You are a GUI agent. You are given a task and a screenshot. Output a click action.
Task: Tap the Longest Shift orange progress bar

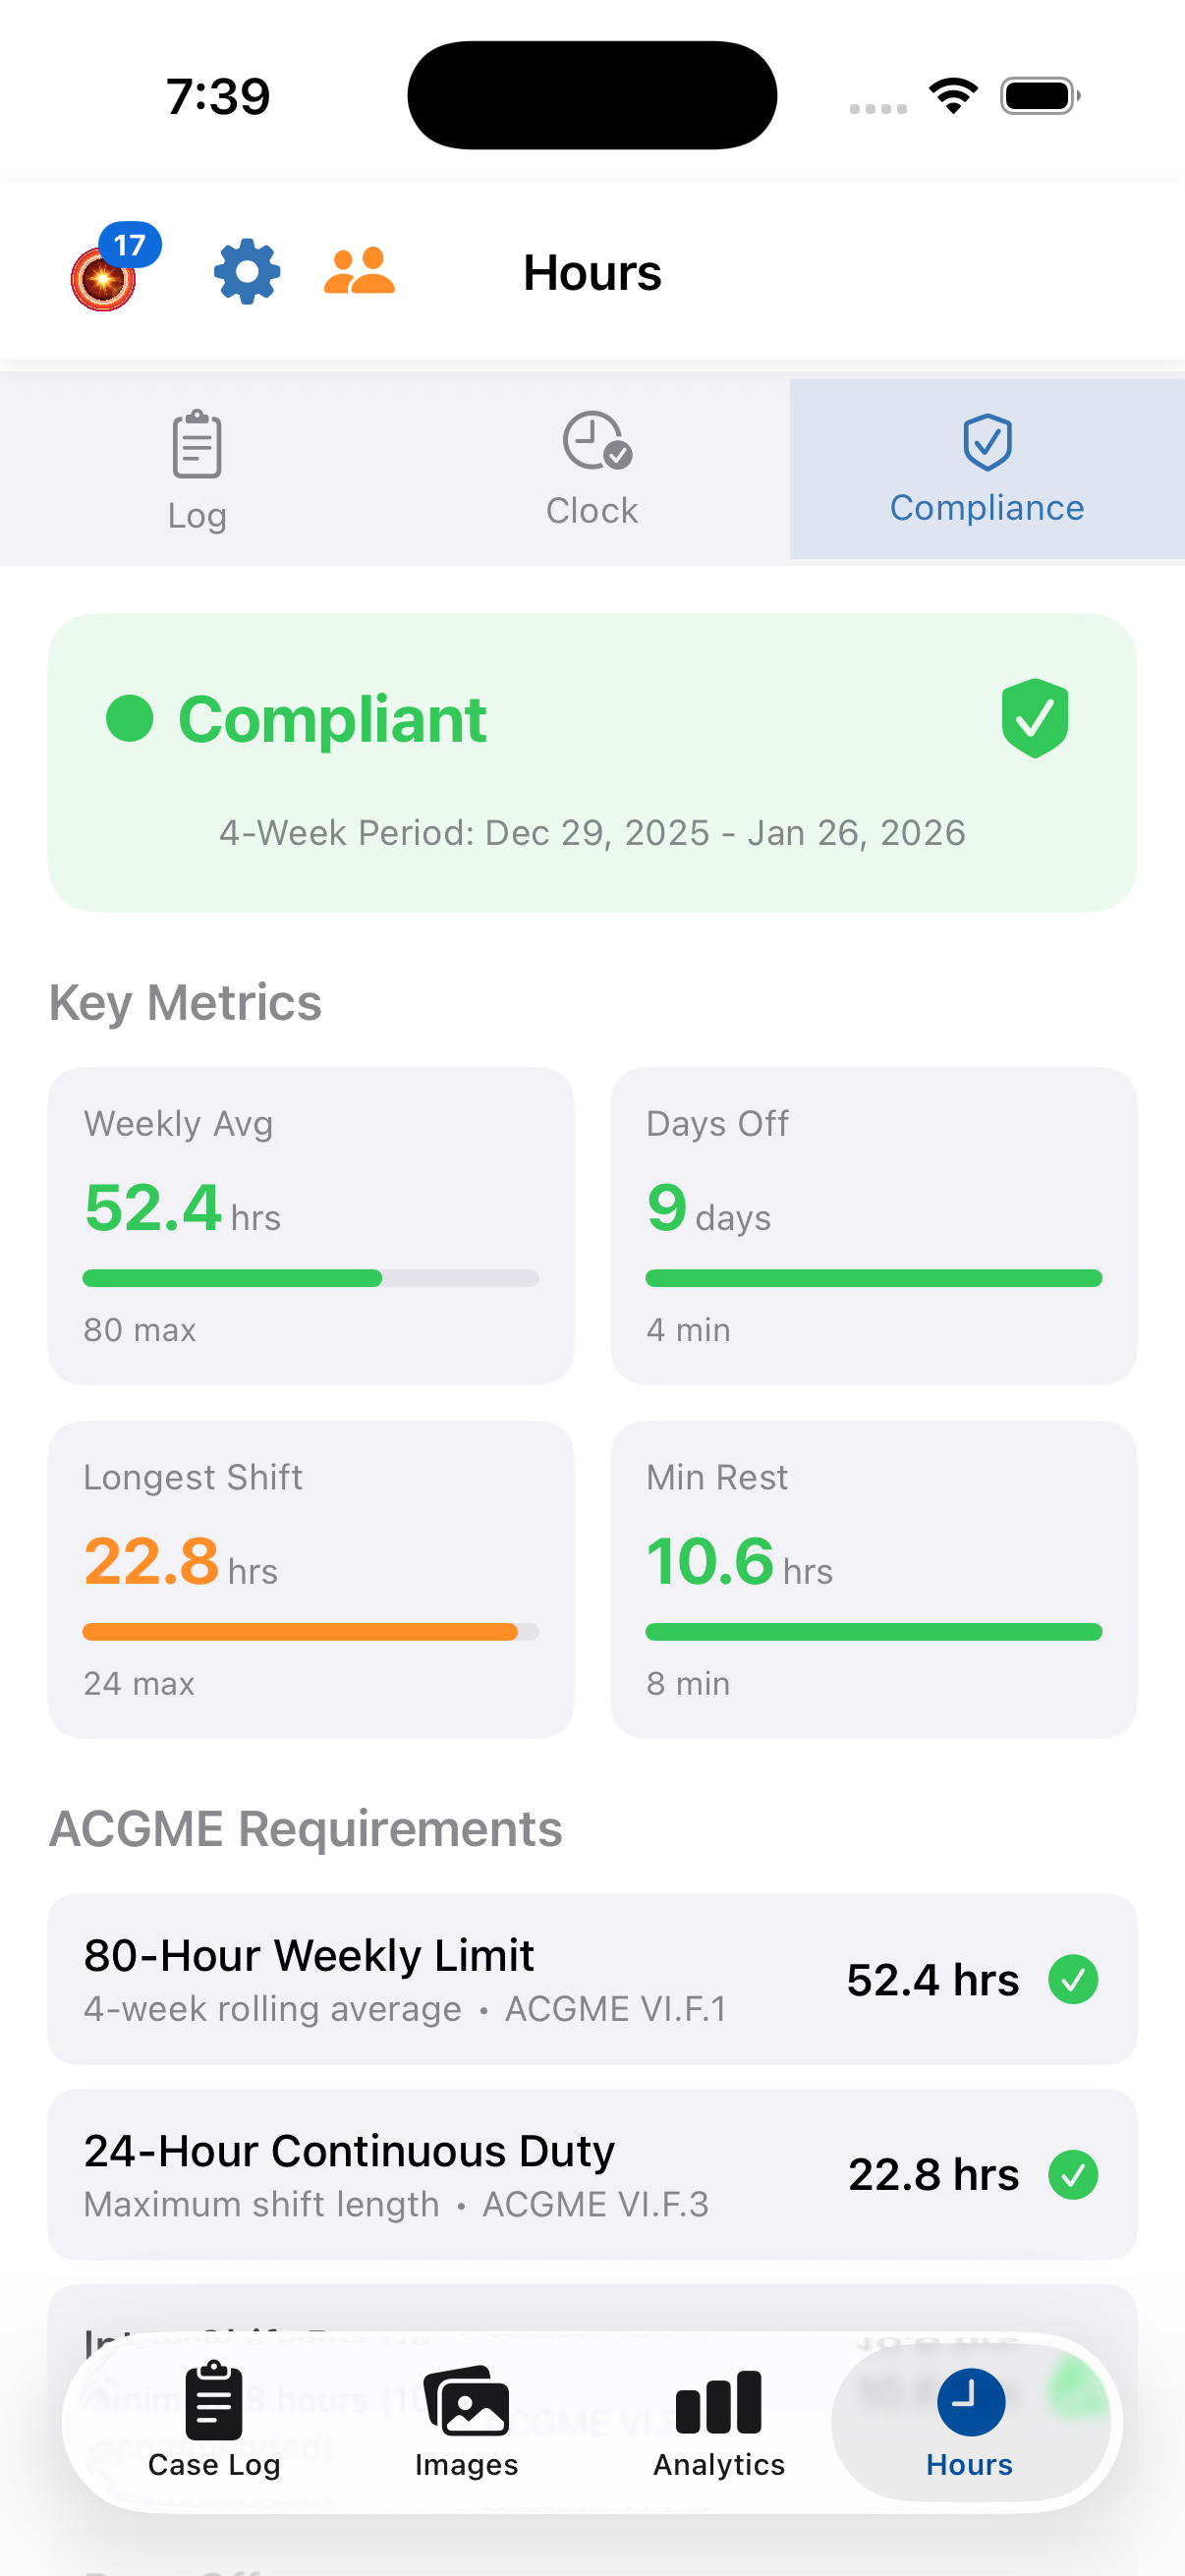click(x=300, y=1632)
